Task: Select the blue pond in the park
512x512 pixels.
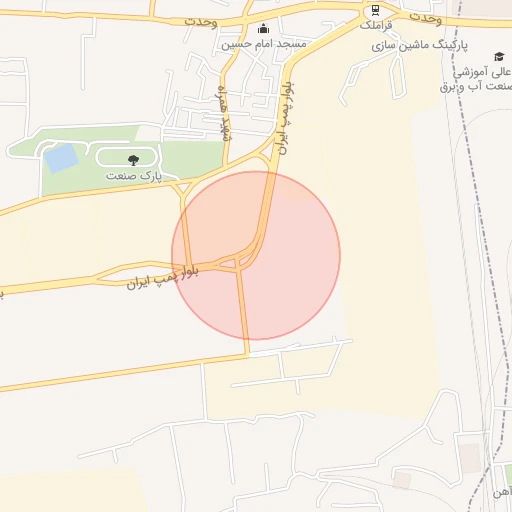Action: [x=61, y=158]
